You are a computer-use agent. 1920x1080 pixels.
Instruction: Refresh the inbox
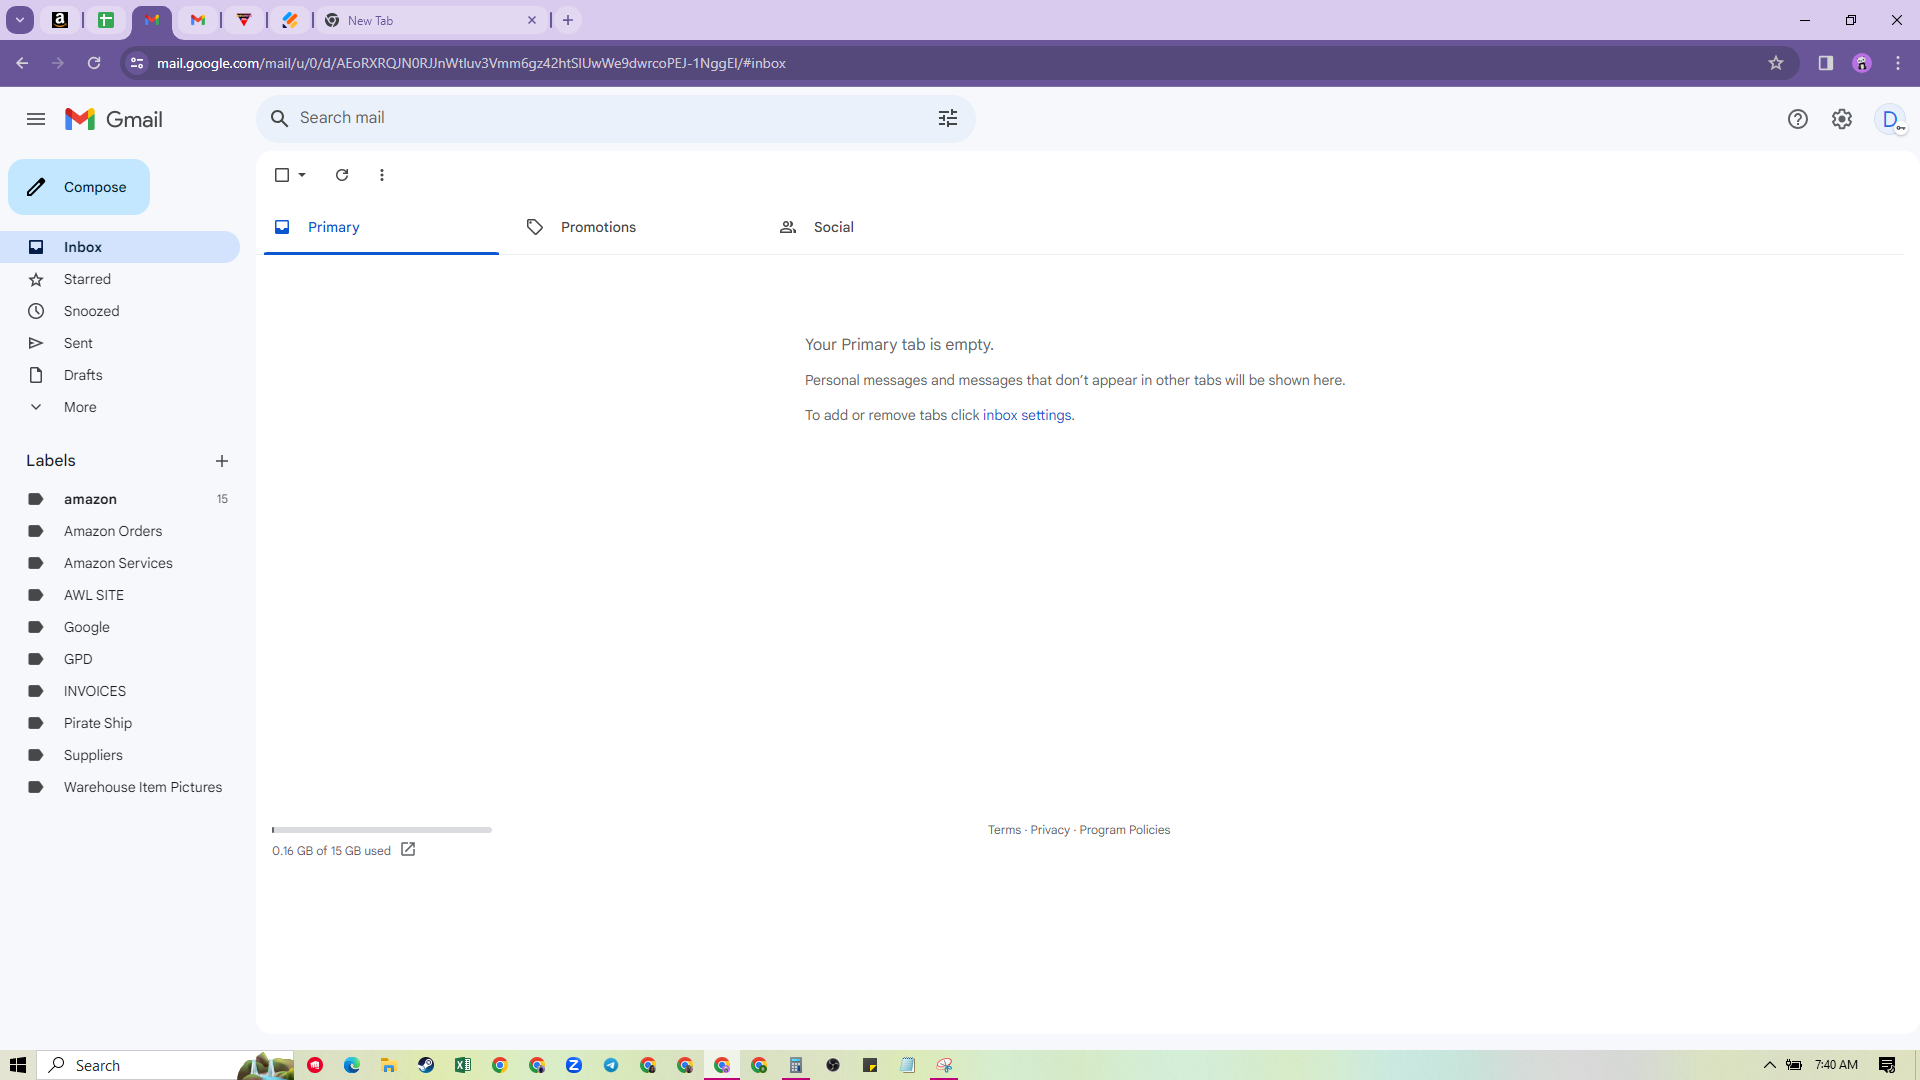(x=342, y=175)
